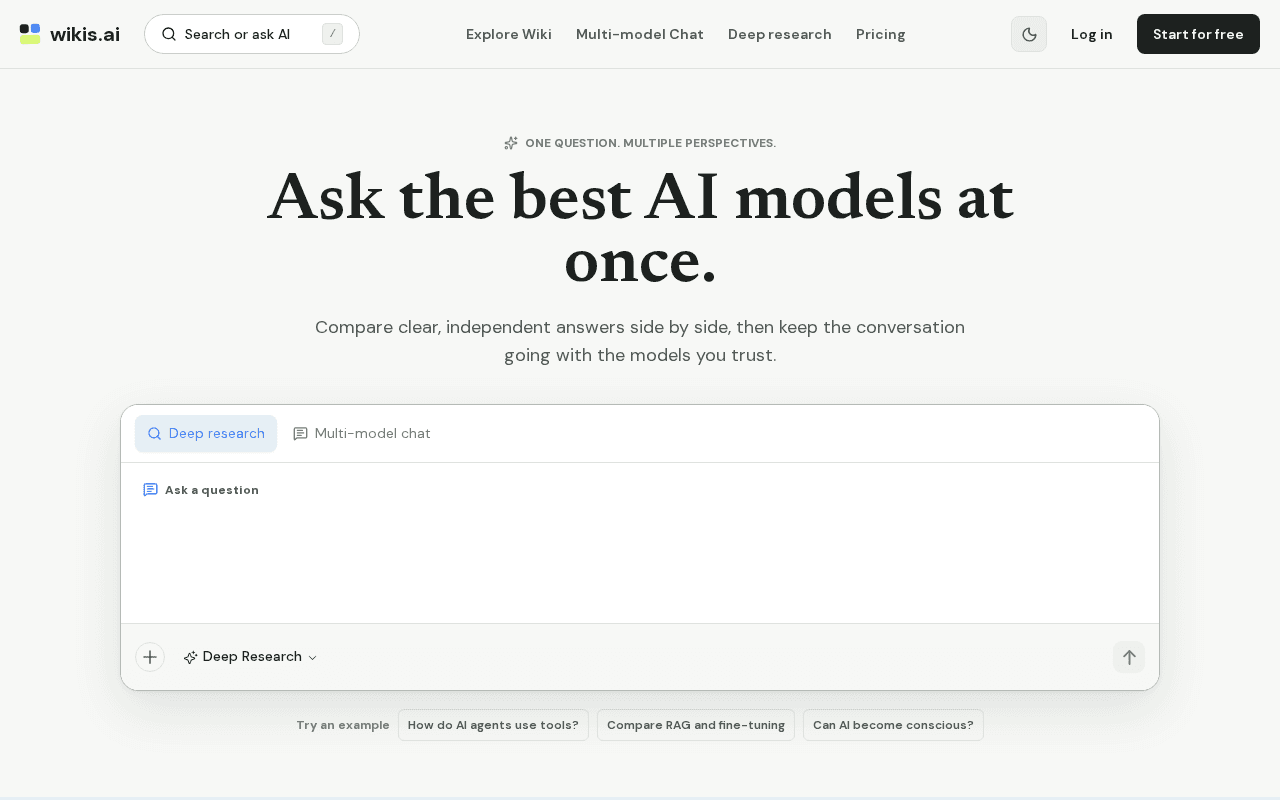Click the Start for free button
This screenshot has height=800, width=1280.
click(1198, 34)
